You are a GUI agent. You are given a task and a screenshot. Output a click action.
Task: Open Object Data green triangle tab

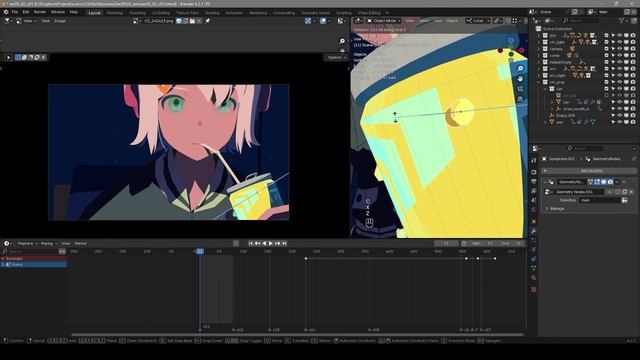[533, 268]
